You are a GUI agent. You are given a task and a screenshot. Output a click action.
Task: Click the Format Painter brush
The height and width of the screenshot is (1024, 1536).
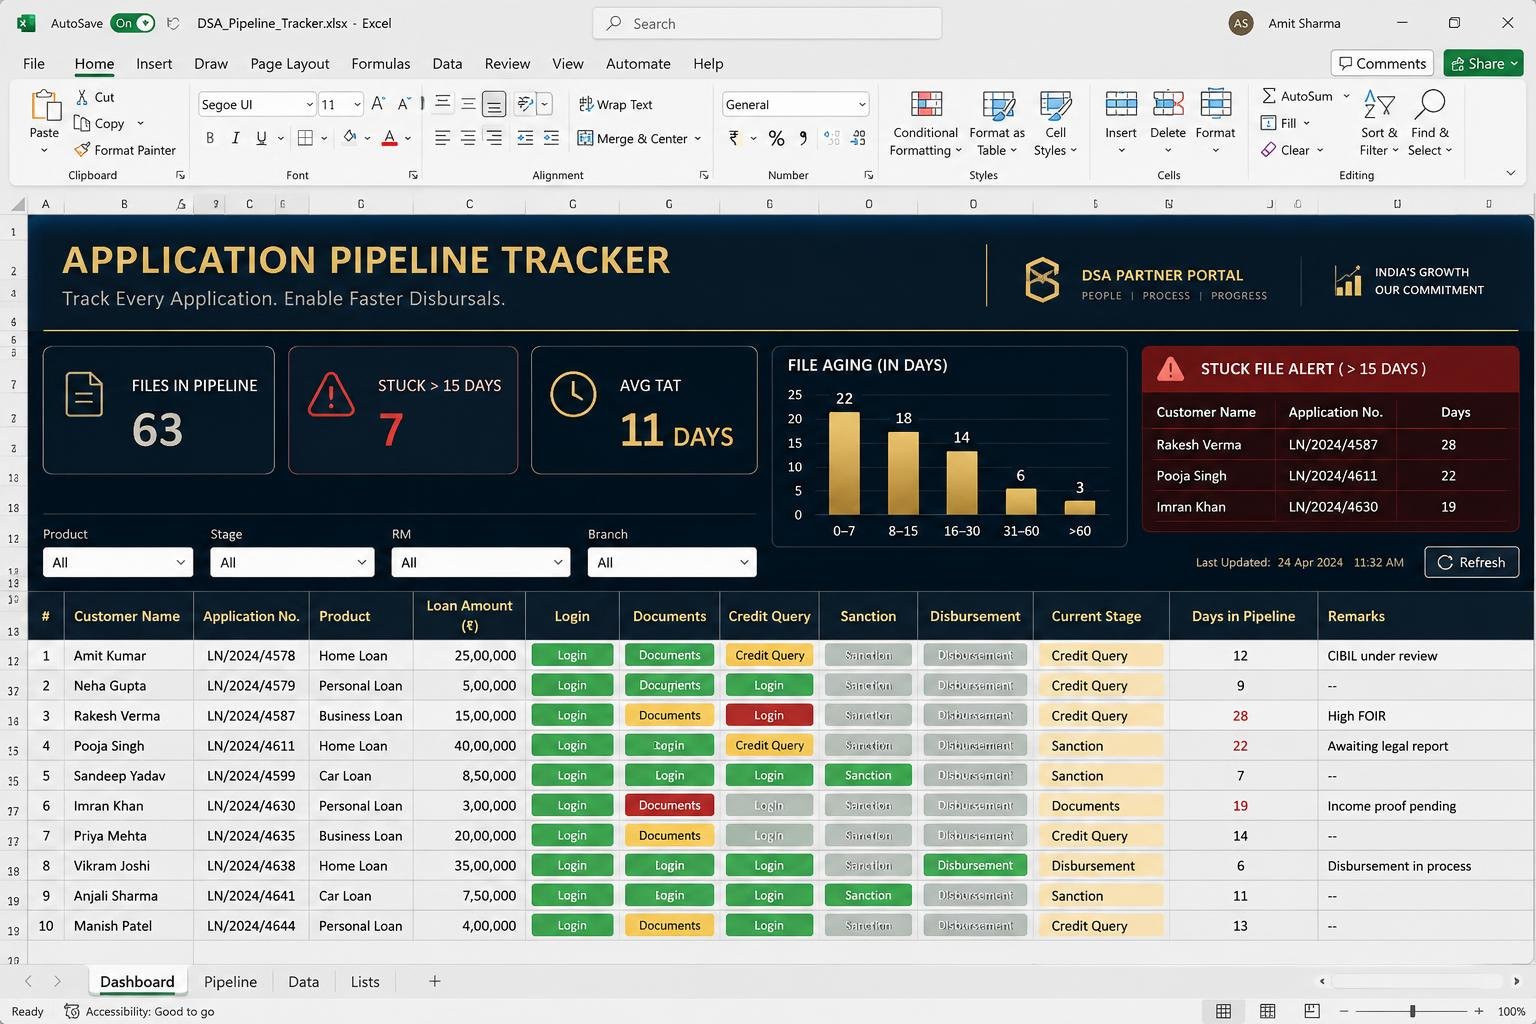82,150
